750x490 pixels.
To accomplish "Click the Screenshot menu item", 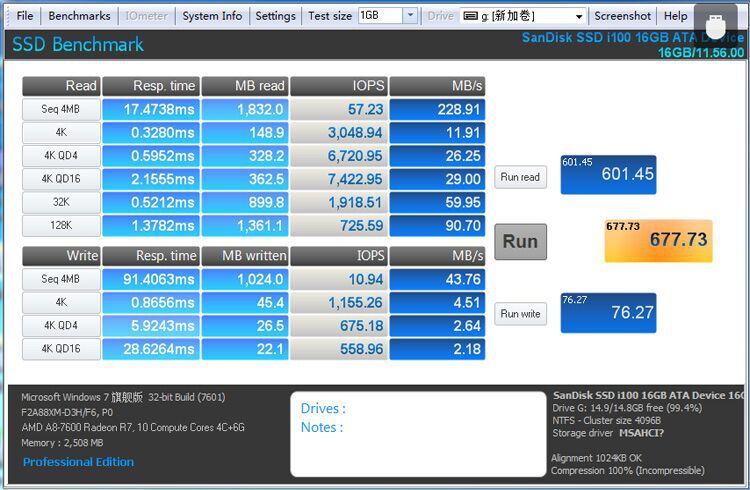I will (x=622, y=16).
